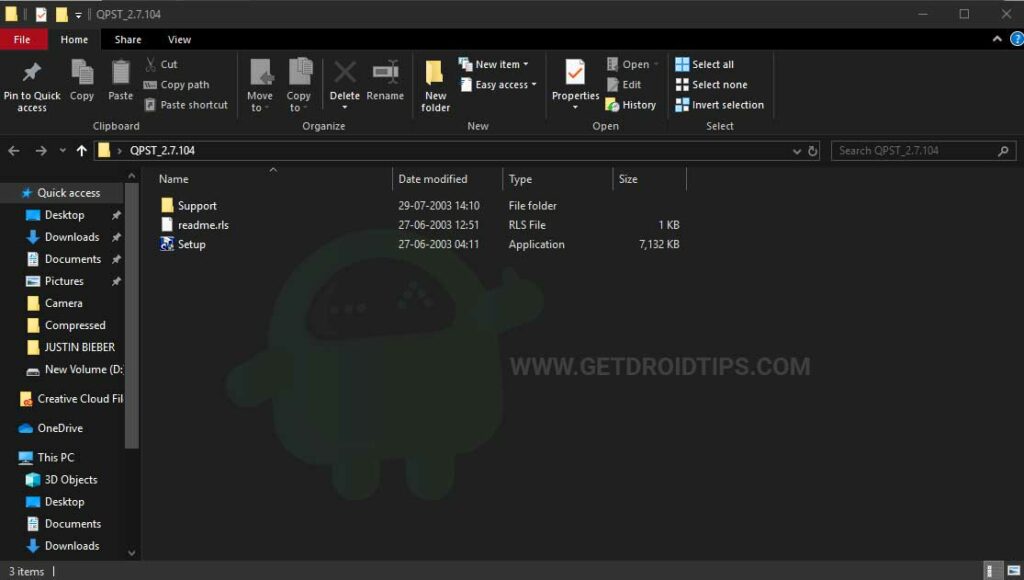This screenshot has width=1024, height=580.
Task: Switch to large icons view
Action: (x=1014, y=571)
